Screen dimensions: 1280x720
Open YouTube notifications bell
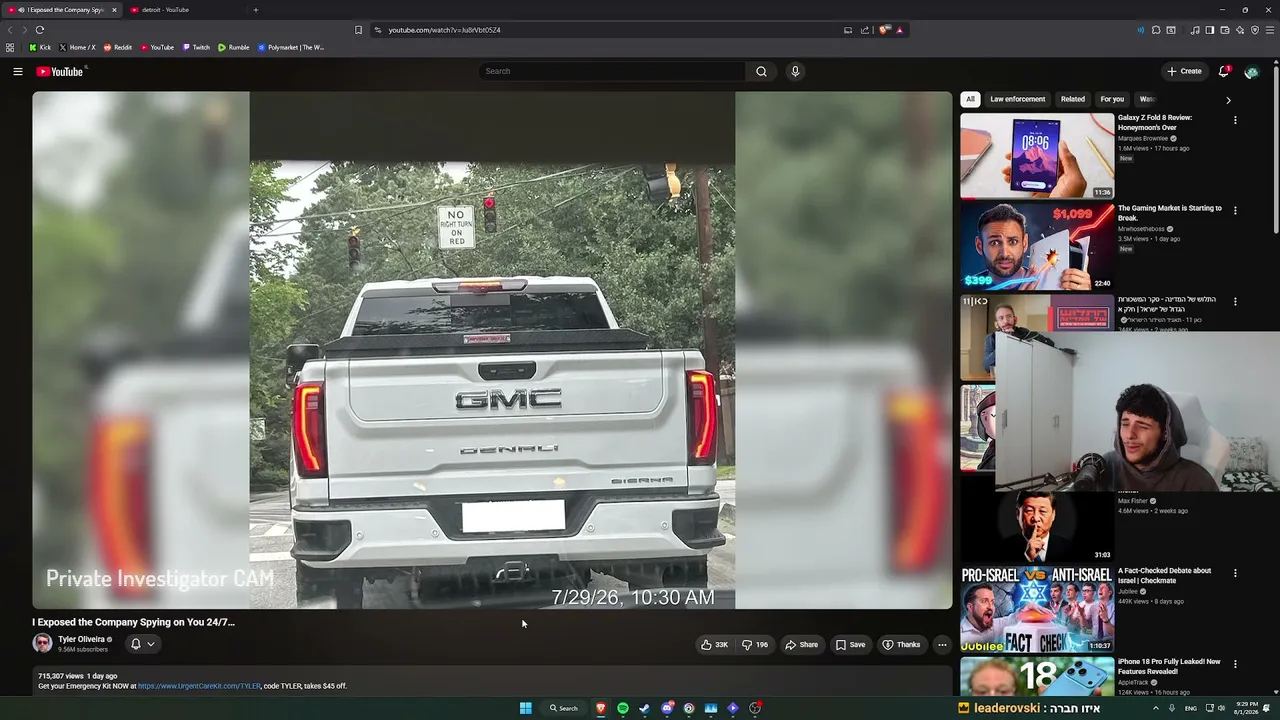[1224, 71]
